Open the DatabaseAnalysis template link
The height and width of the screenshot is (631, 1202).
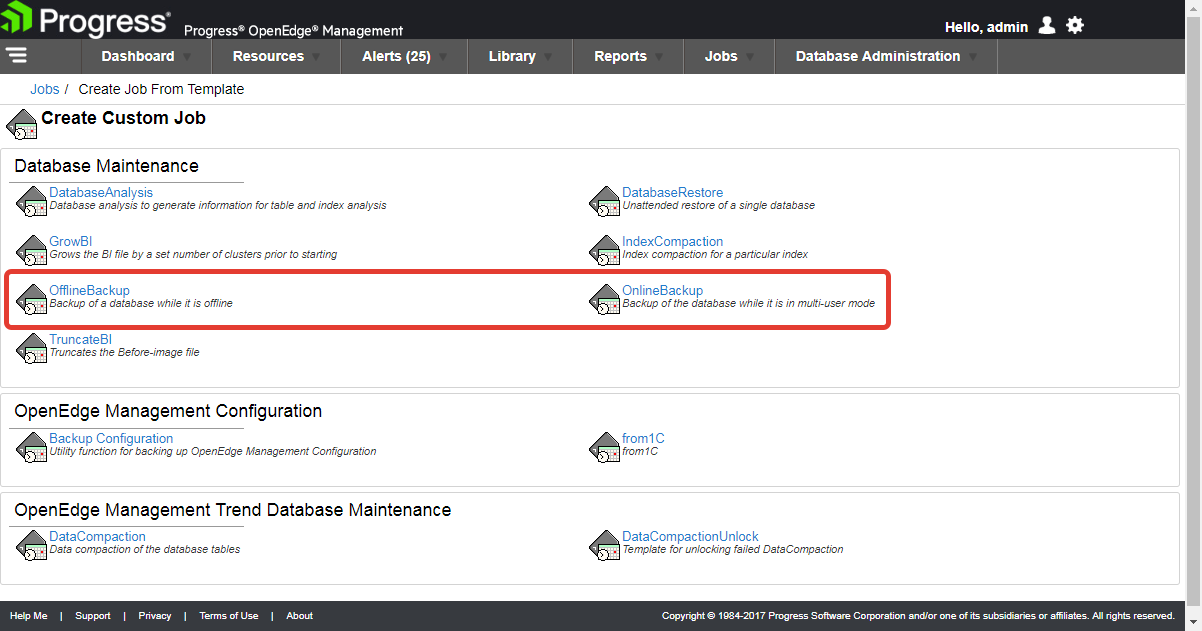coord(101,192)
